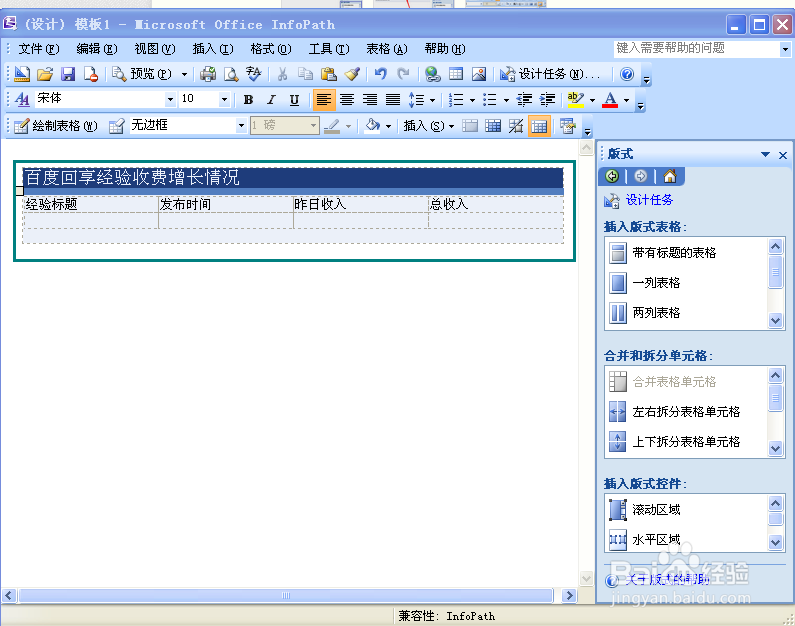Save the template with the floppy disk icon
The width and height of the screenshot is (795, 626).
point(68,75)
